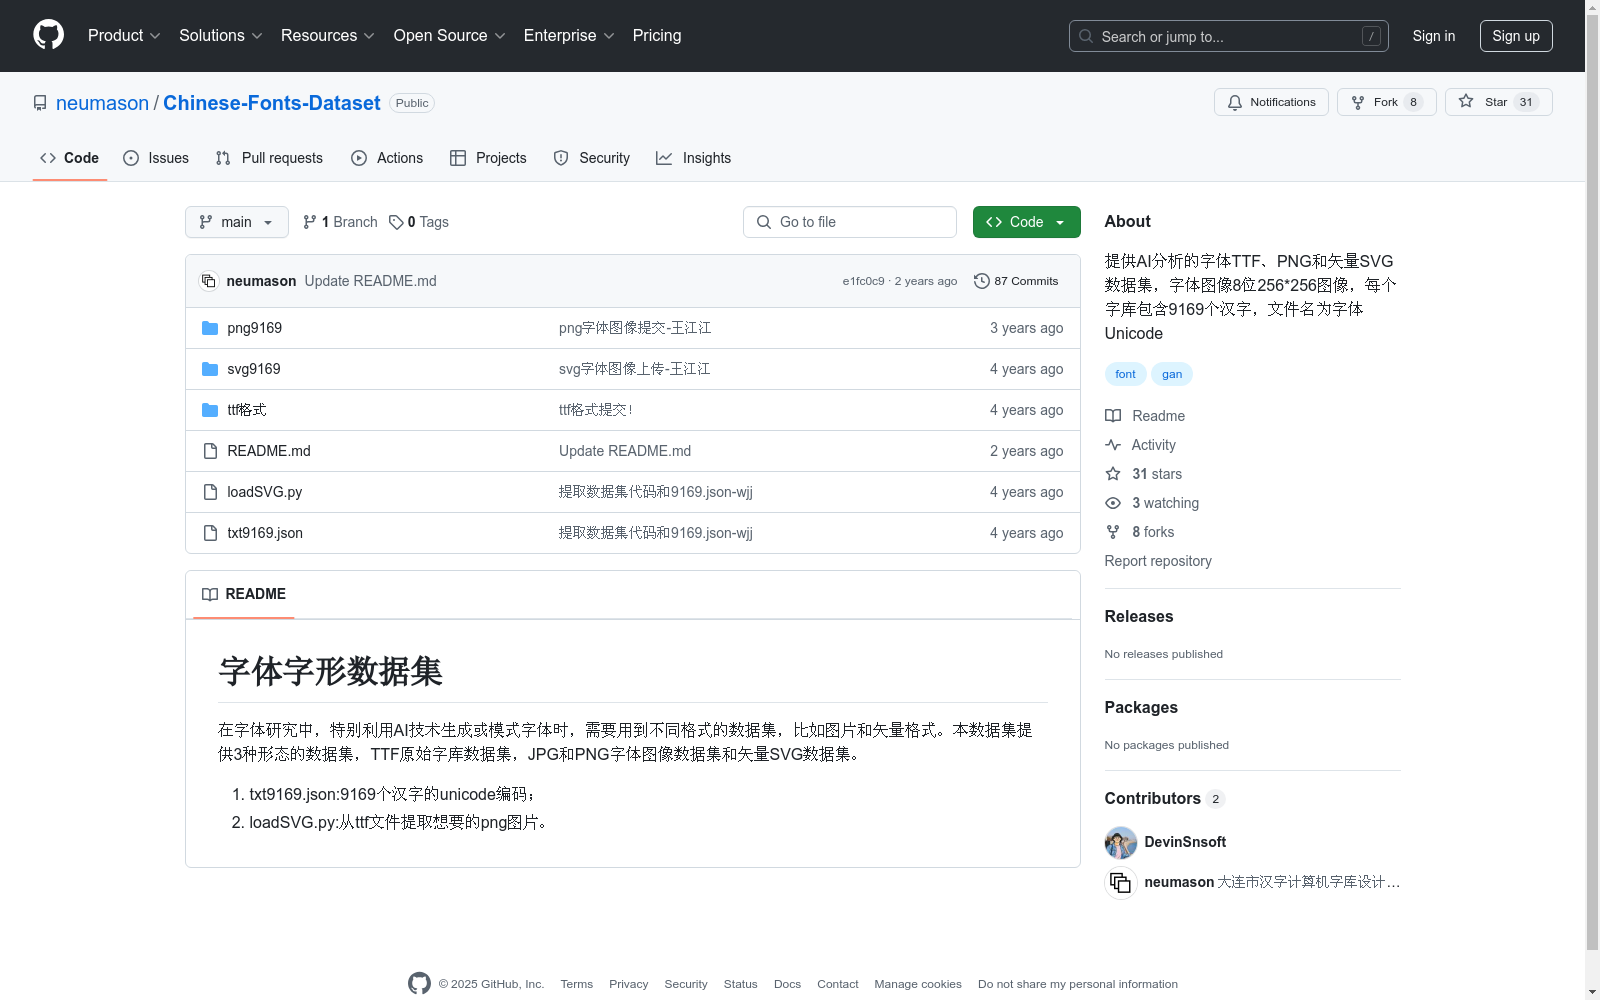
Task: Expand the Resources dropdown
Action: [327, 35]
